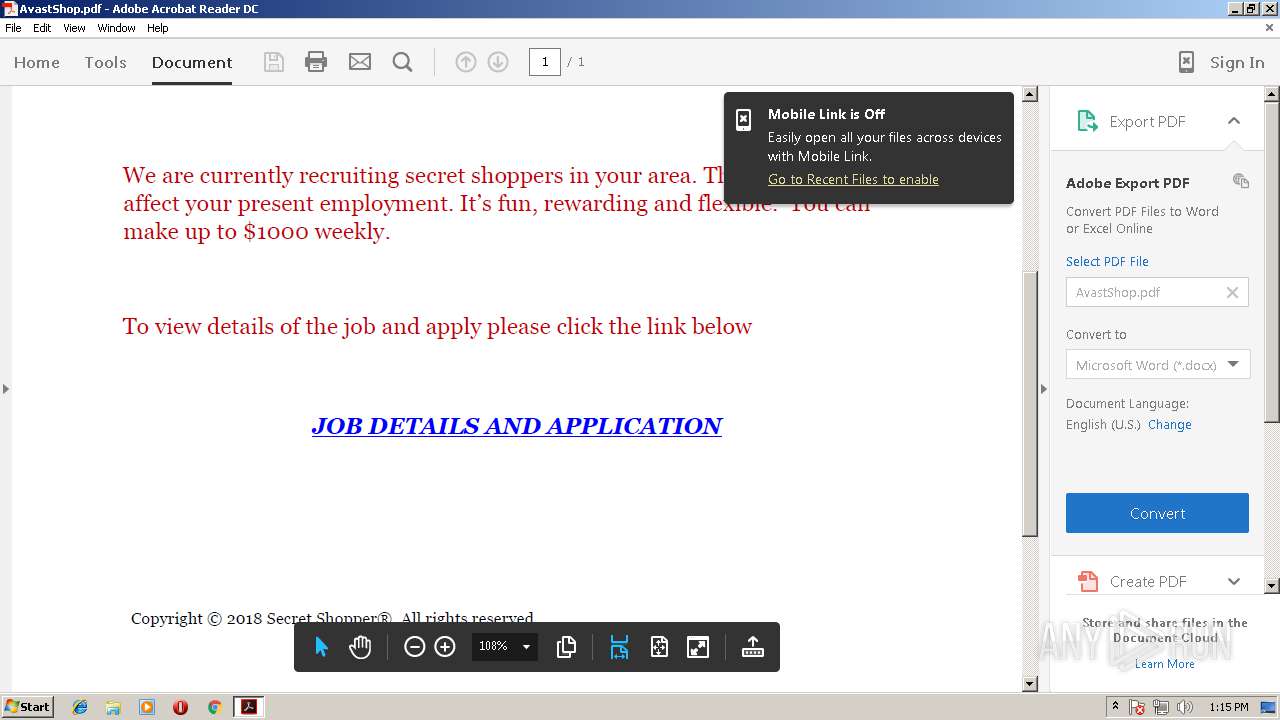Open the View menu
Image resolution: width=1280 pixels, height=720 pixels.
pos(75,28)
